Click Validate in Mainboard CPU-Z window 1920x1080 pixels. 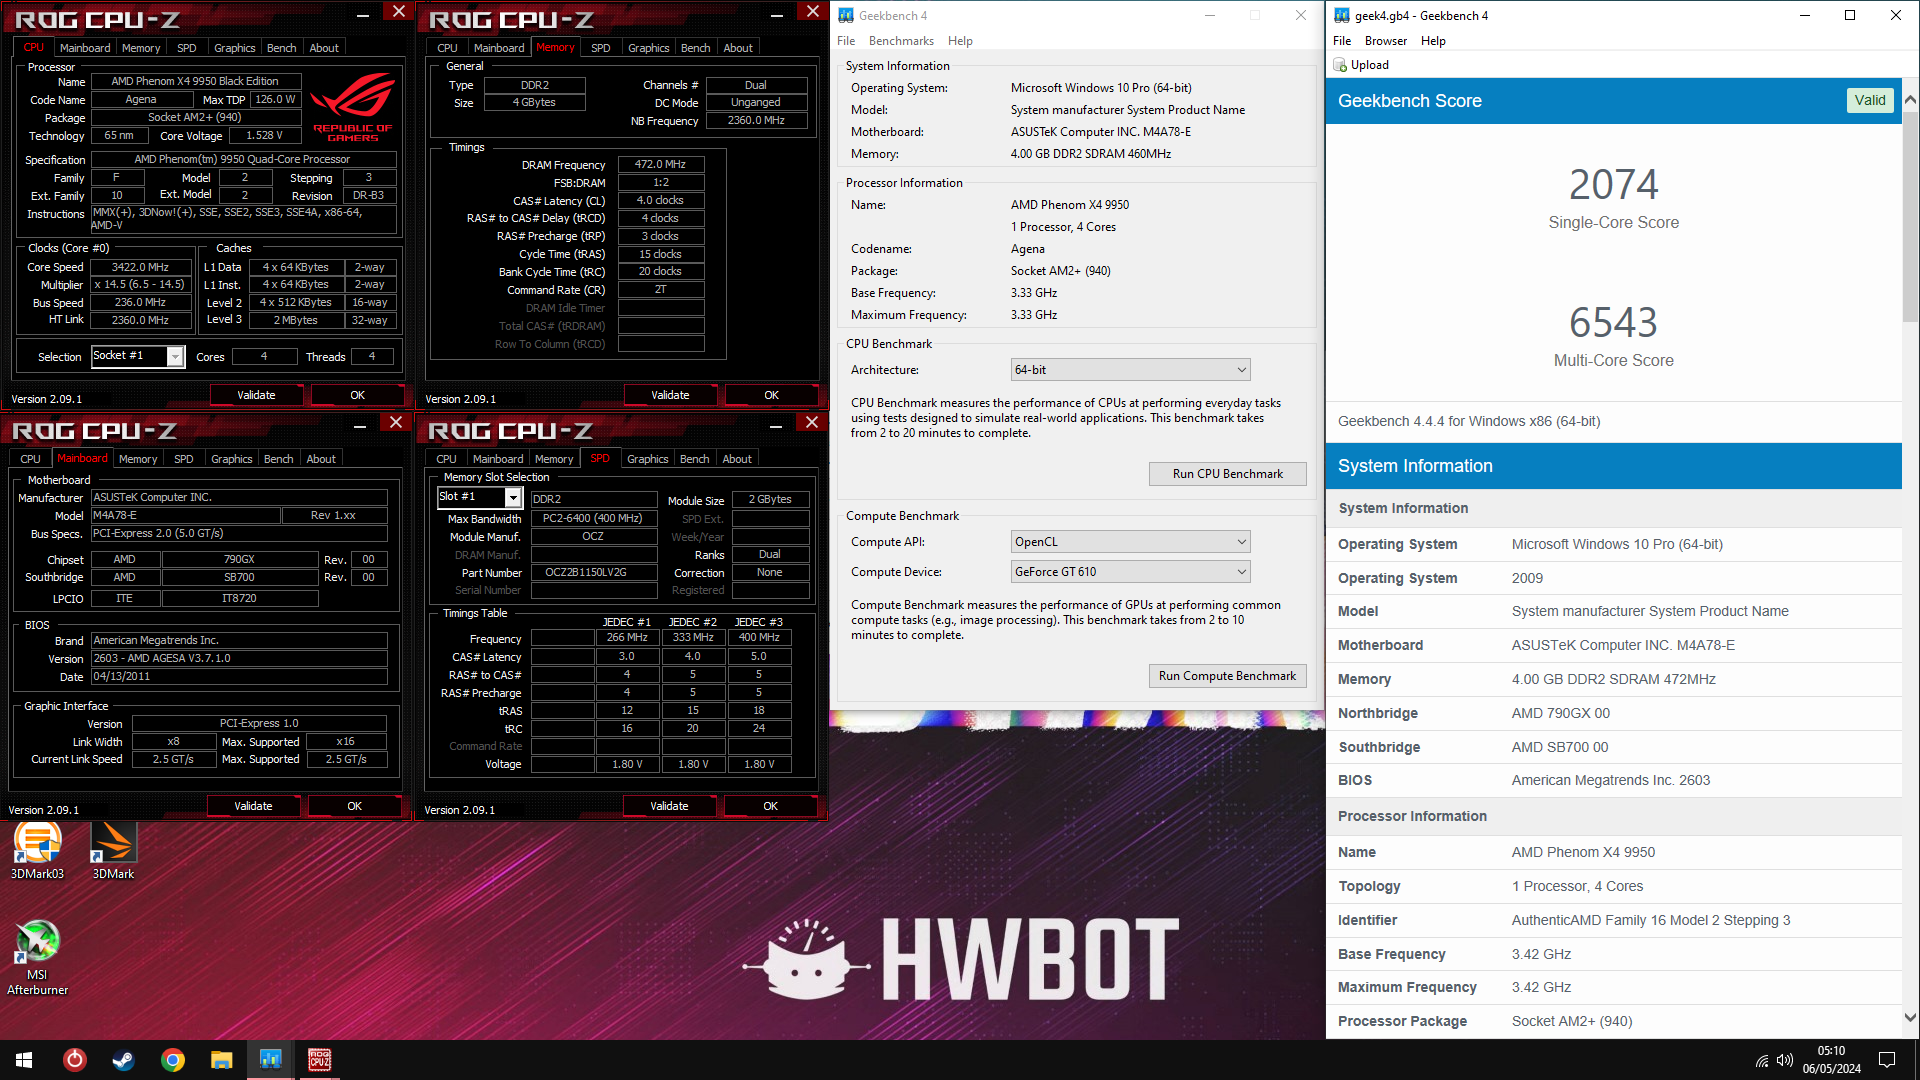click(x=253, y=806)
